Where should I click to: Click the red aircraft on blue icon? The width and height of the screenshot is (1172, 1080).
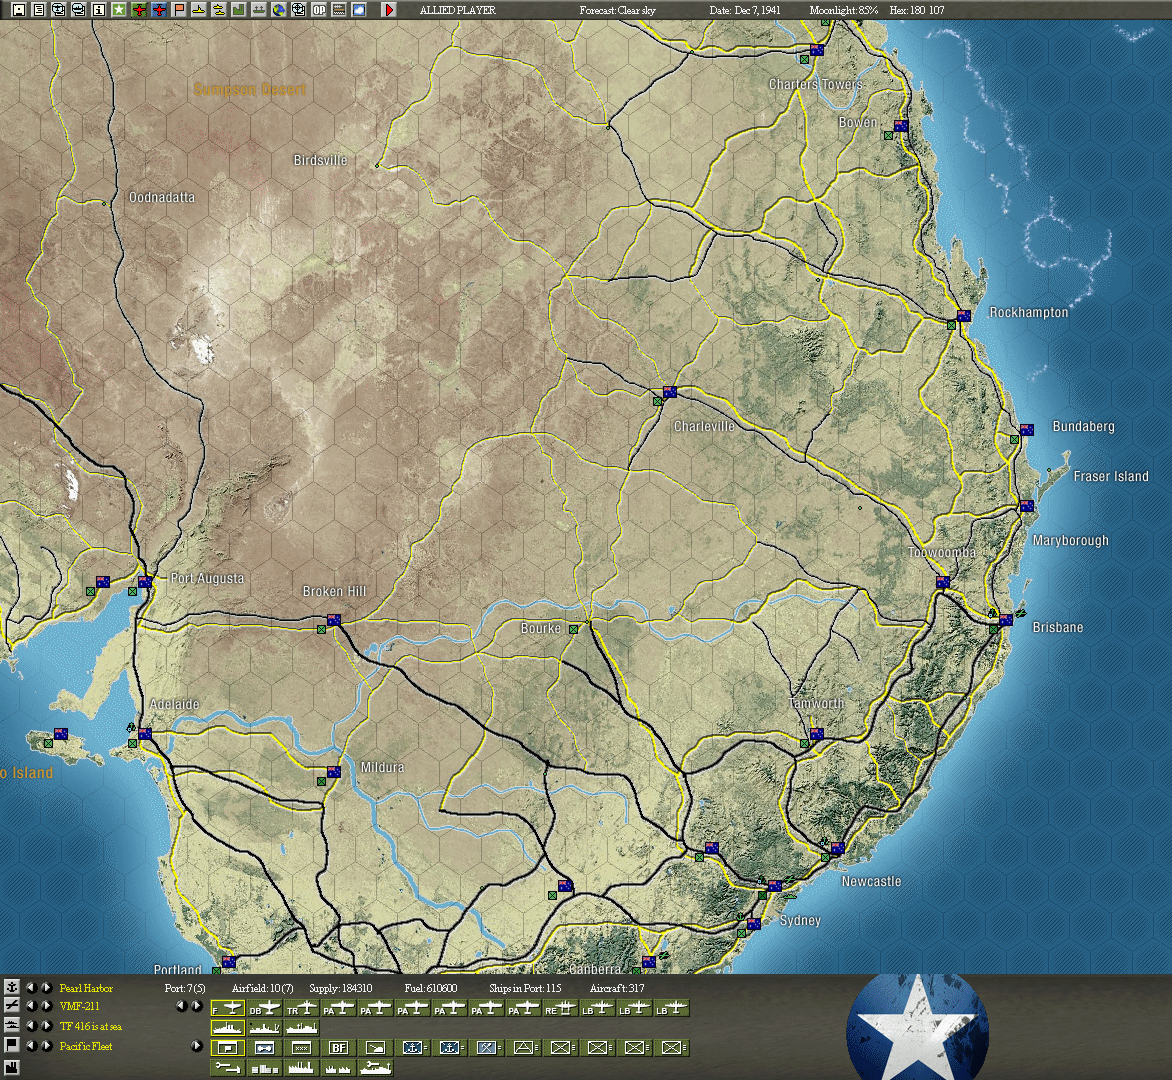[159, 10]
